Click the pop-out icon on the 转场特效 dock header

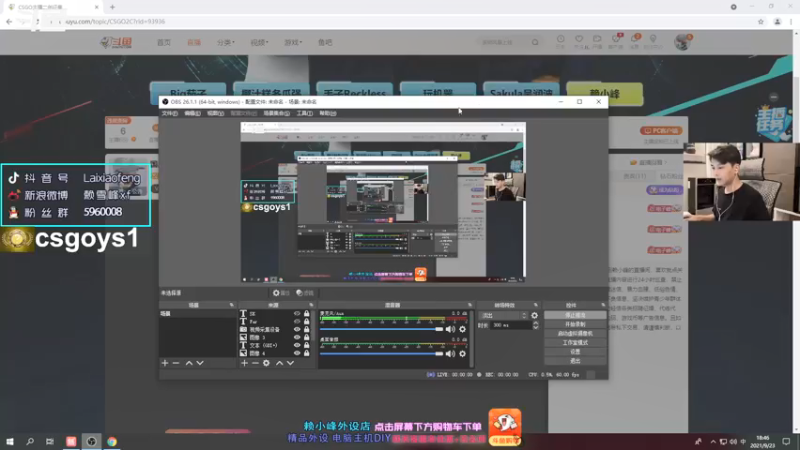pos(536,305)
